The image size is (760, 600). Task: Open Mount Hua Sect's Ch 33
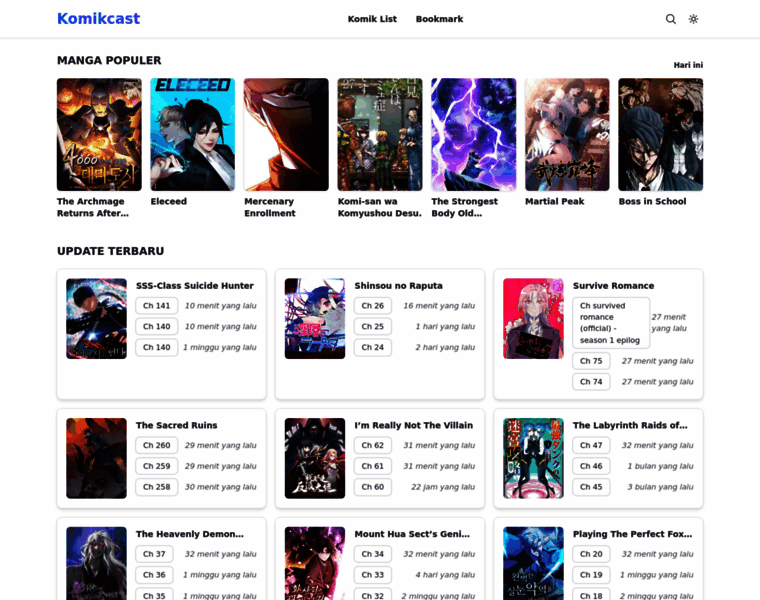373,575
